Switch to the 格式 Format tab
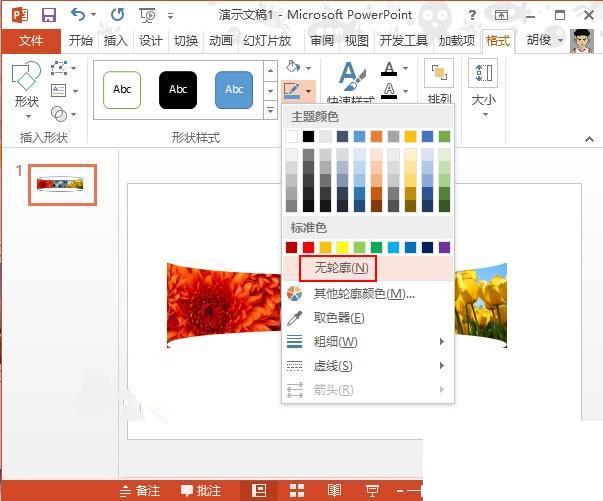The height and width of the screenshot is (501, 603). click(x=498, y=40)
